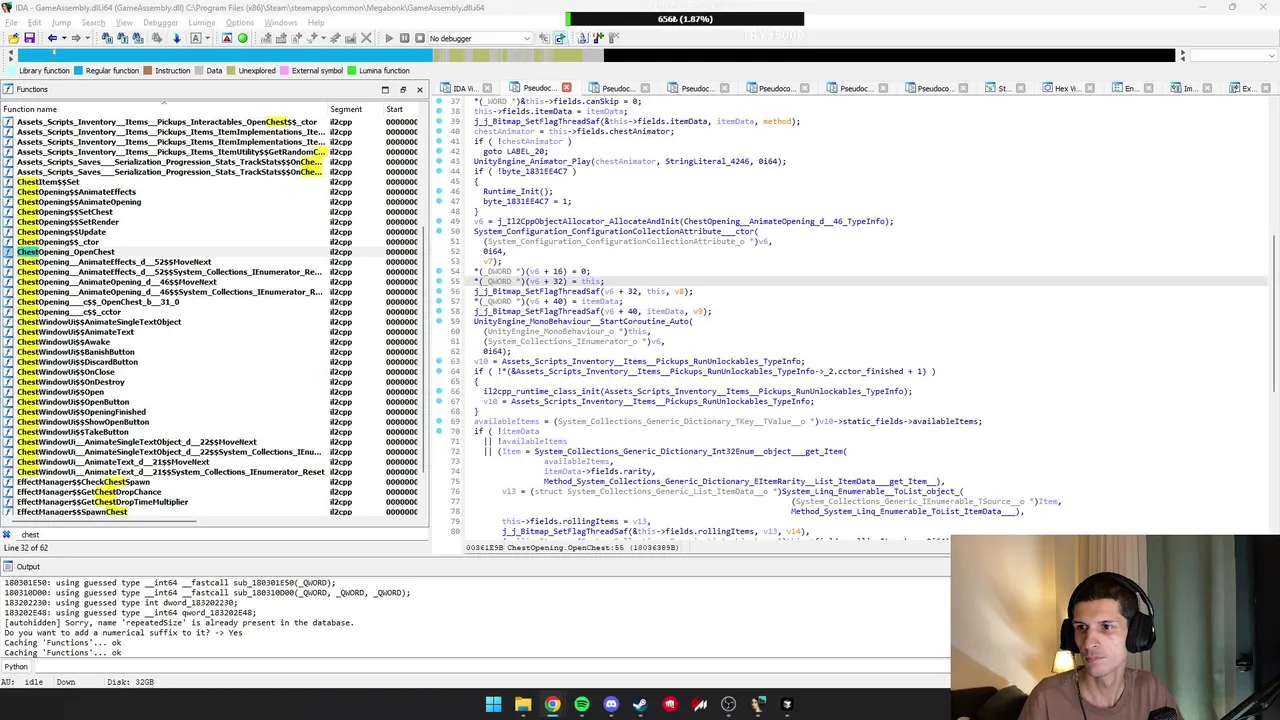The image size is (1280, 720).
Task: Switch to the Imports tab
Action: (1189, 88)
